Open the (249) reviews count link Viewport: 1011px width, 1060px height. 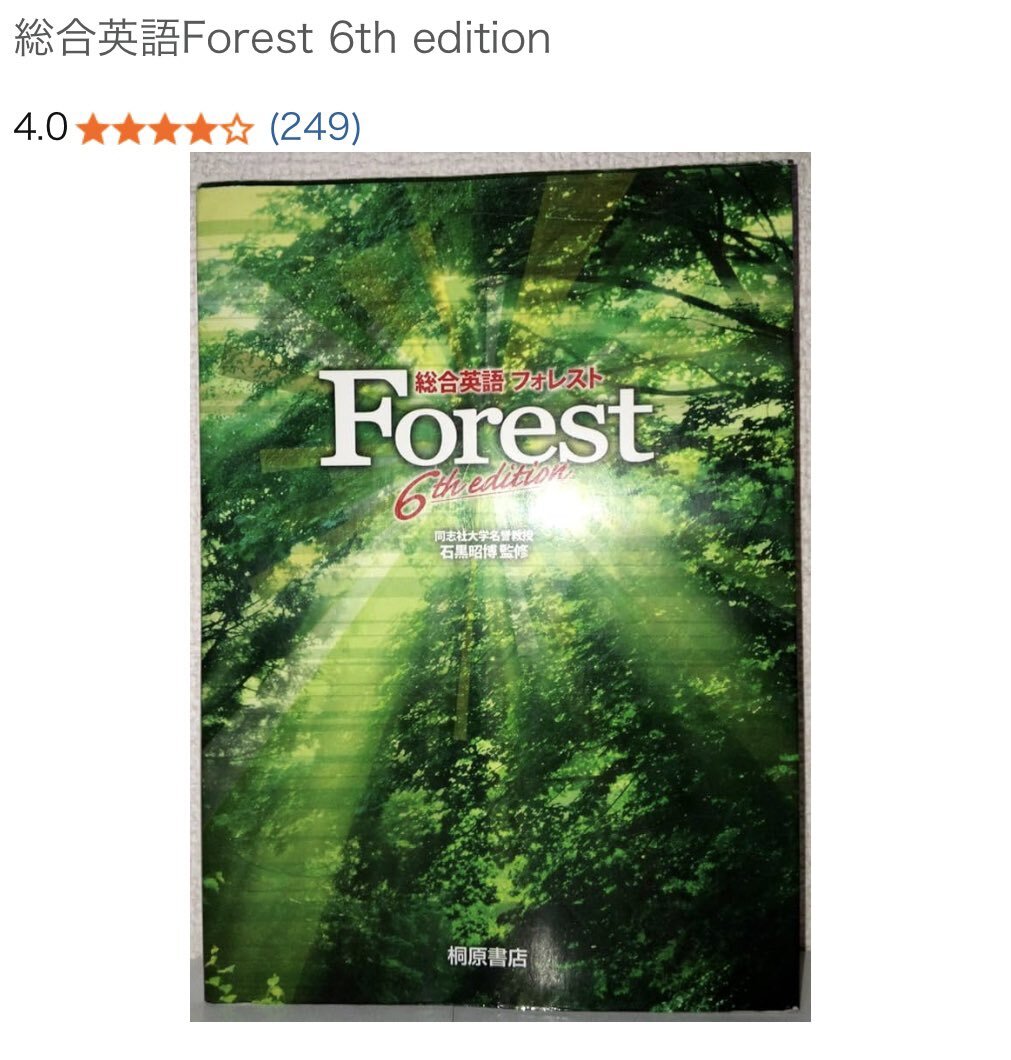[315, 128]
